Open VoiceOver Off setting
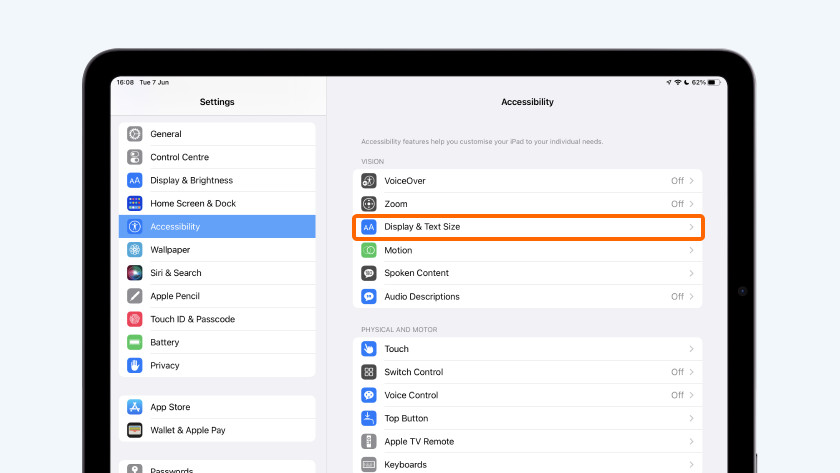The image size is (840, 473). [x=677, y=181]
